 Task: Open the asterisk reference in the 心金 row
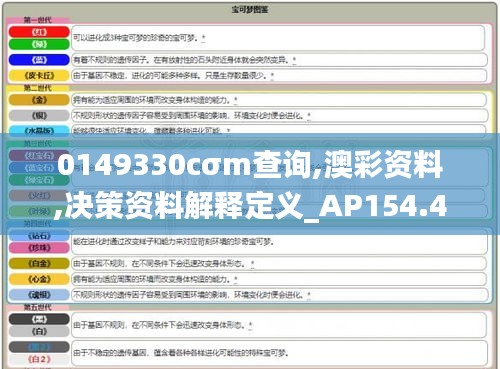point(236,279)
